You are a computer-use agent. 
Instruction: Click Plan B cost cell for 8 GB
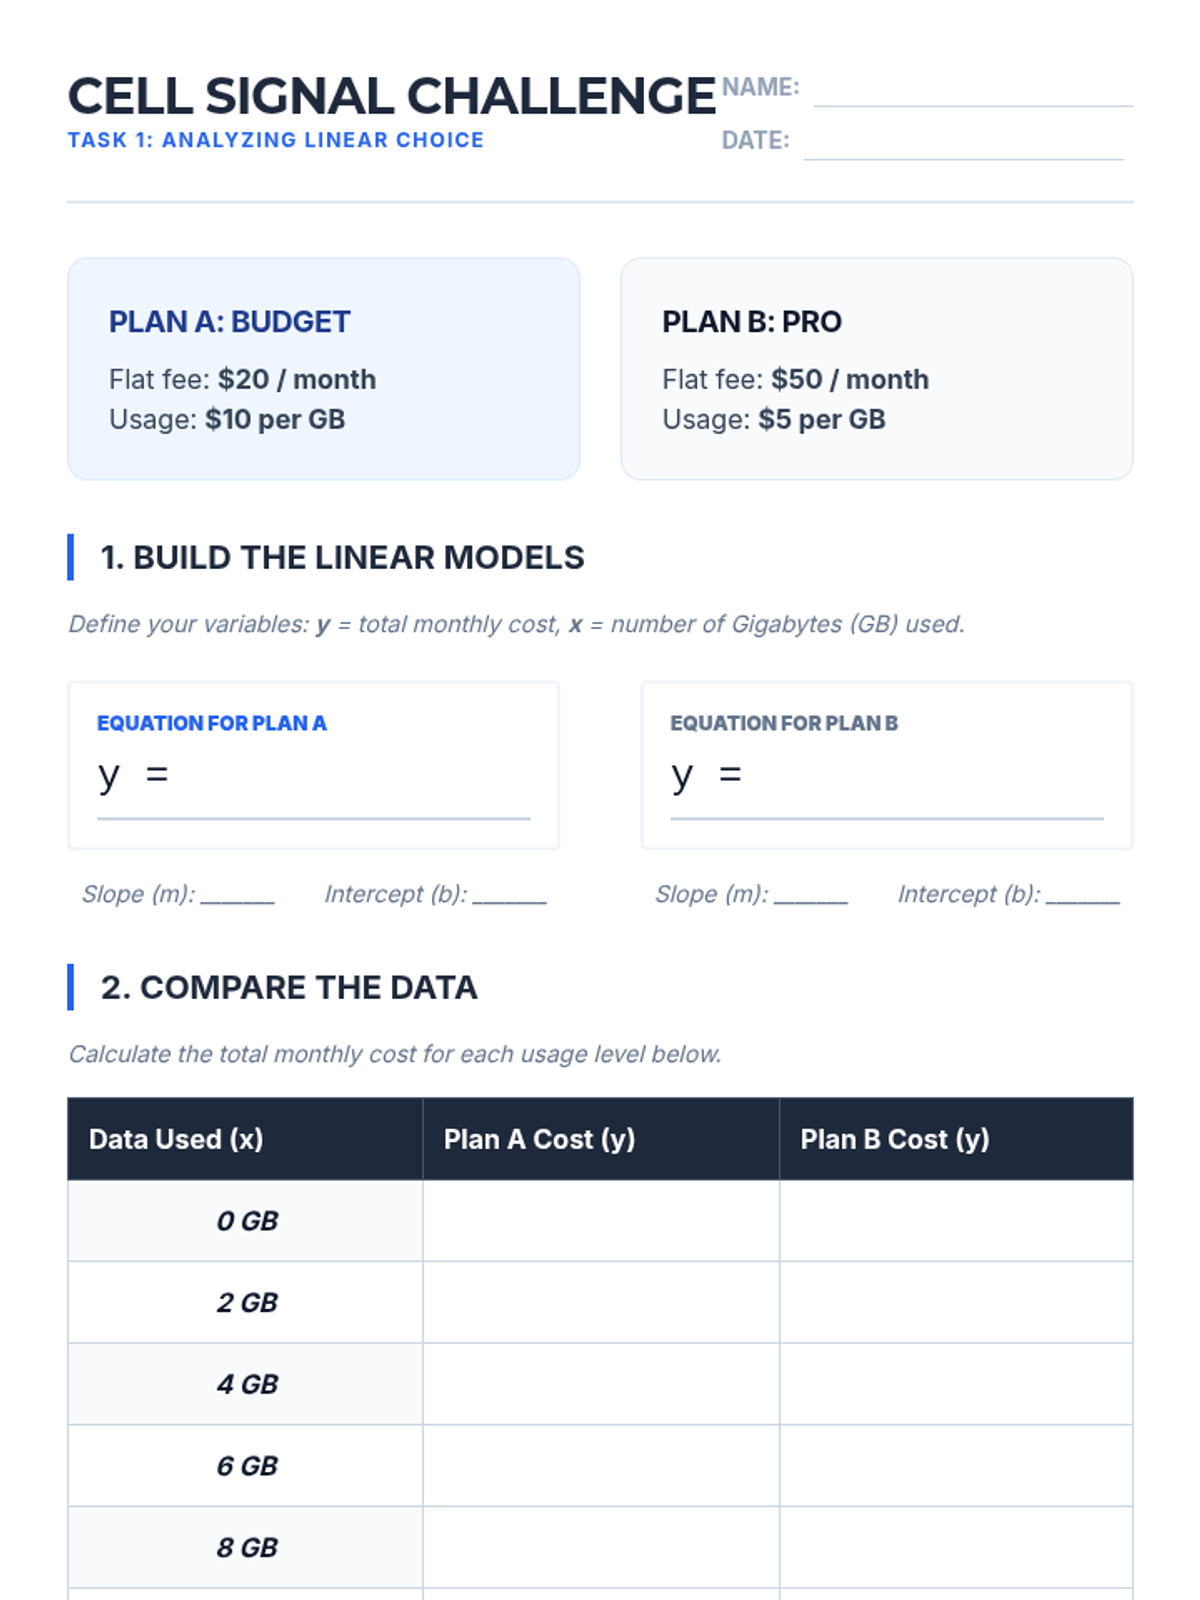[x=956, y=1547]
